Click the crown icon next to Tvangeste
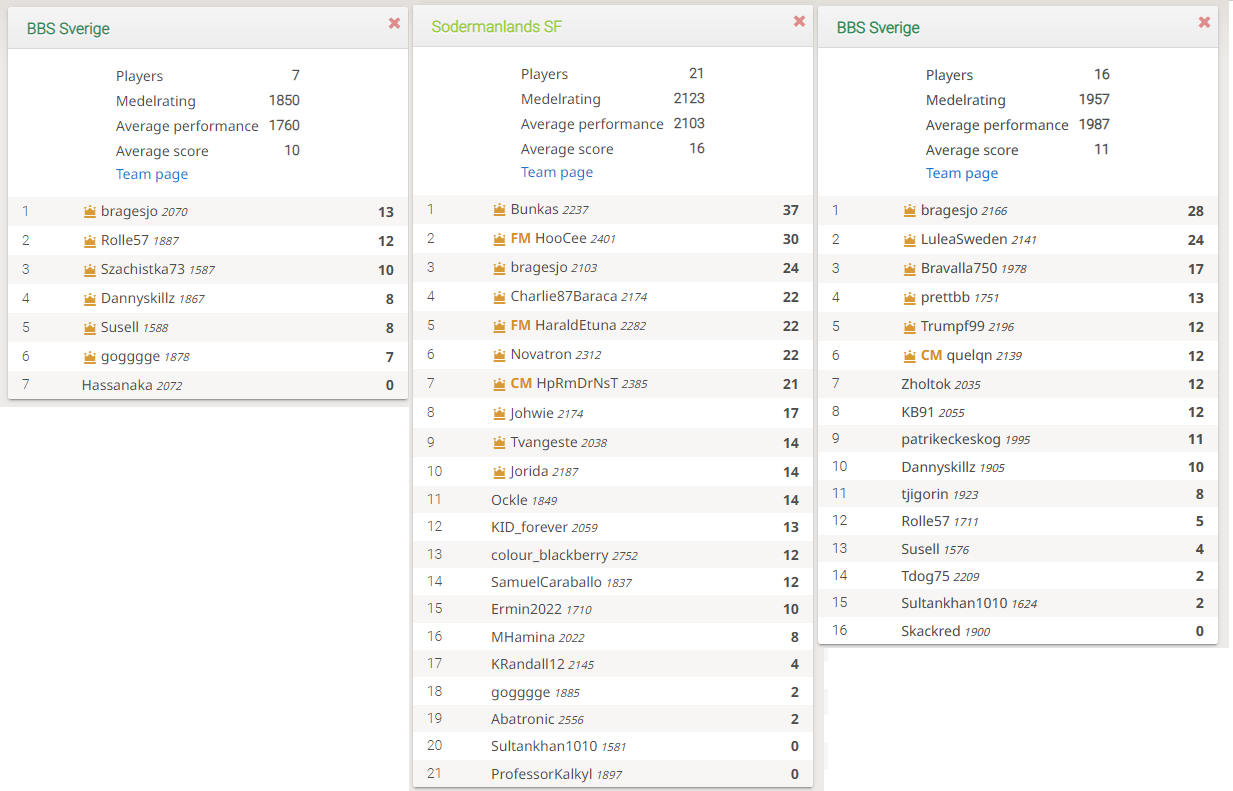The height and width of the screenshot is (791, 1233). coord(499,441)
